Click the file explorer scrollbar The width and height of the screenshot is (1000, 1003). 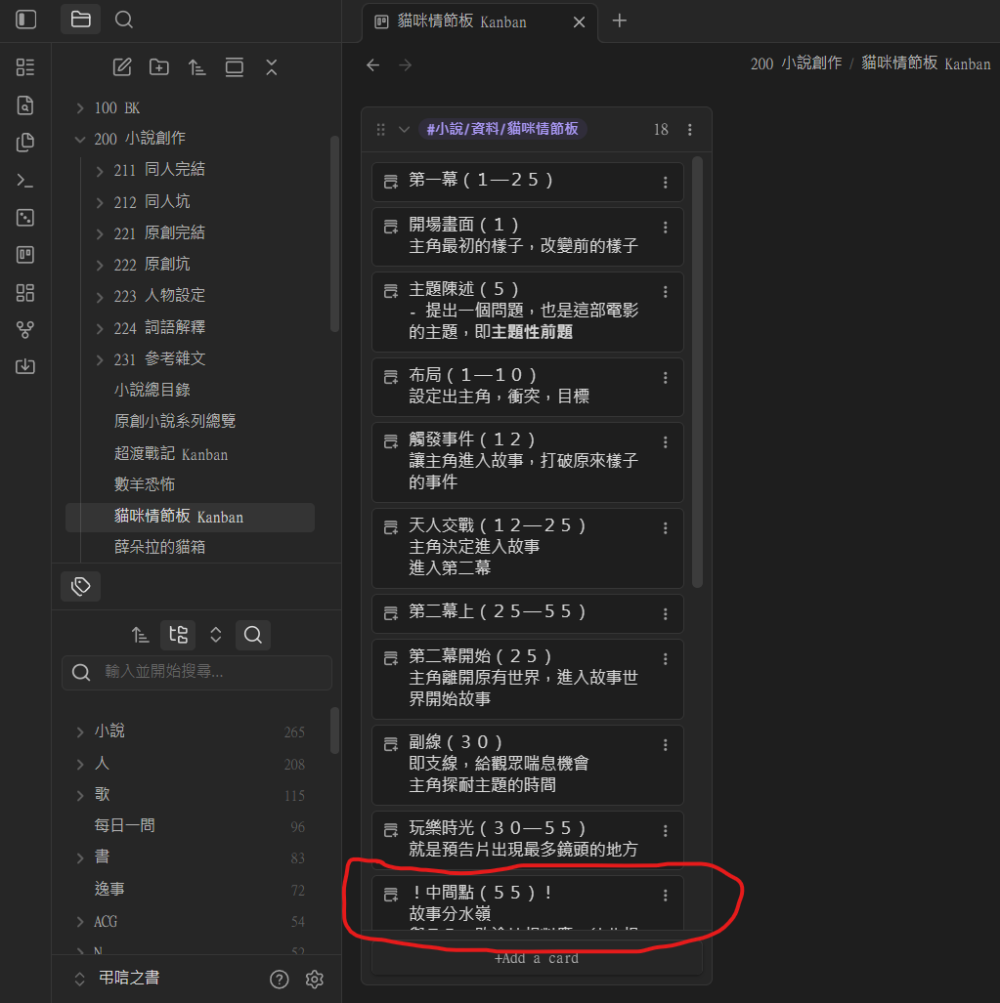tap(334, 234)
